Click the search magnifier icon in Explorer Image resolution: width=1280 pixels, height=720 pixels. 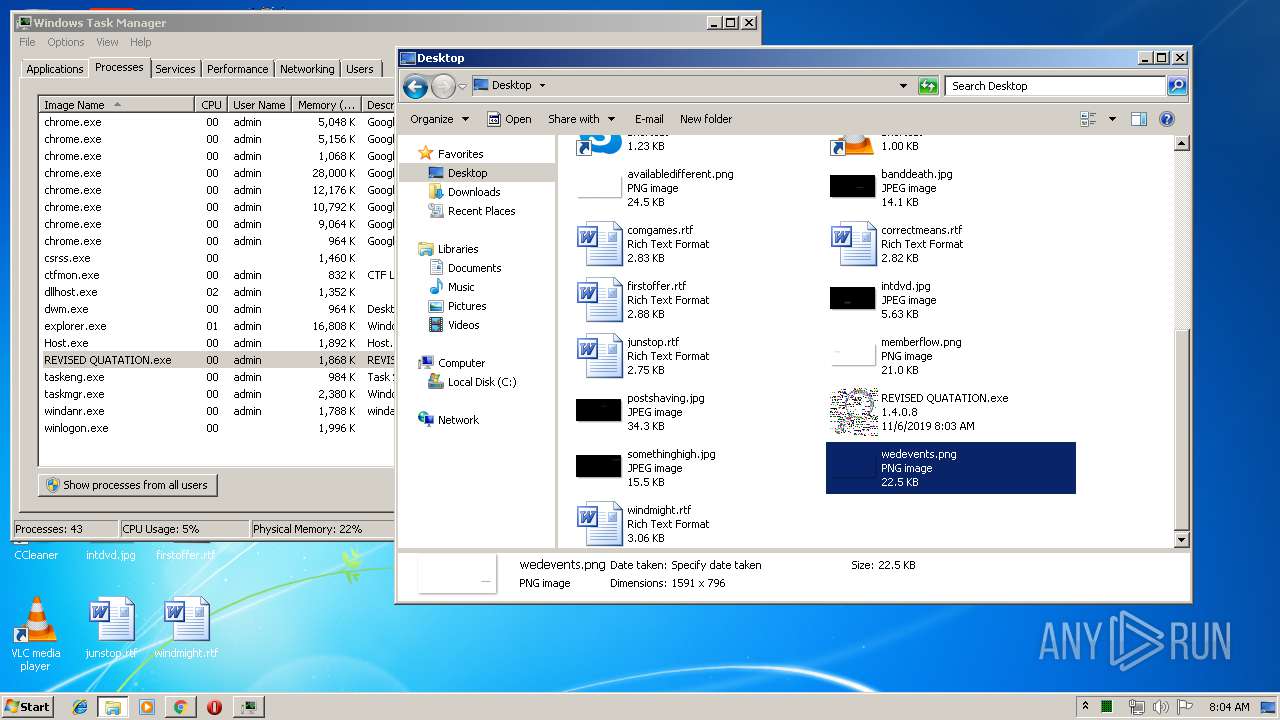coord(1177,86)
